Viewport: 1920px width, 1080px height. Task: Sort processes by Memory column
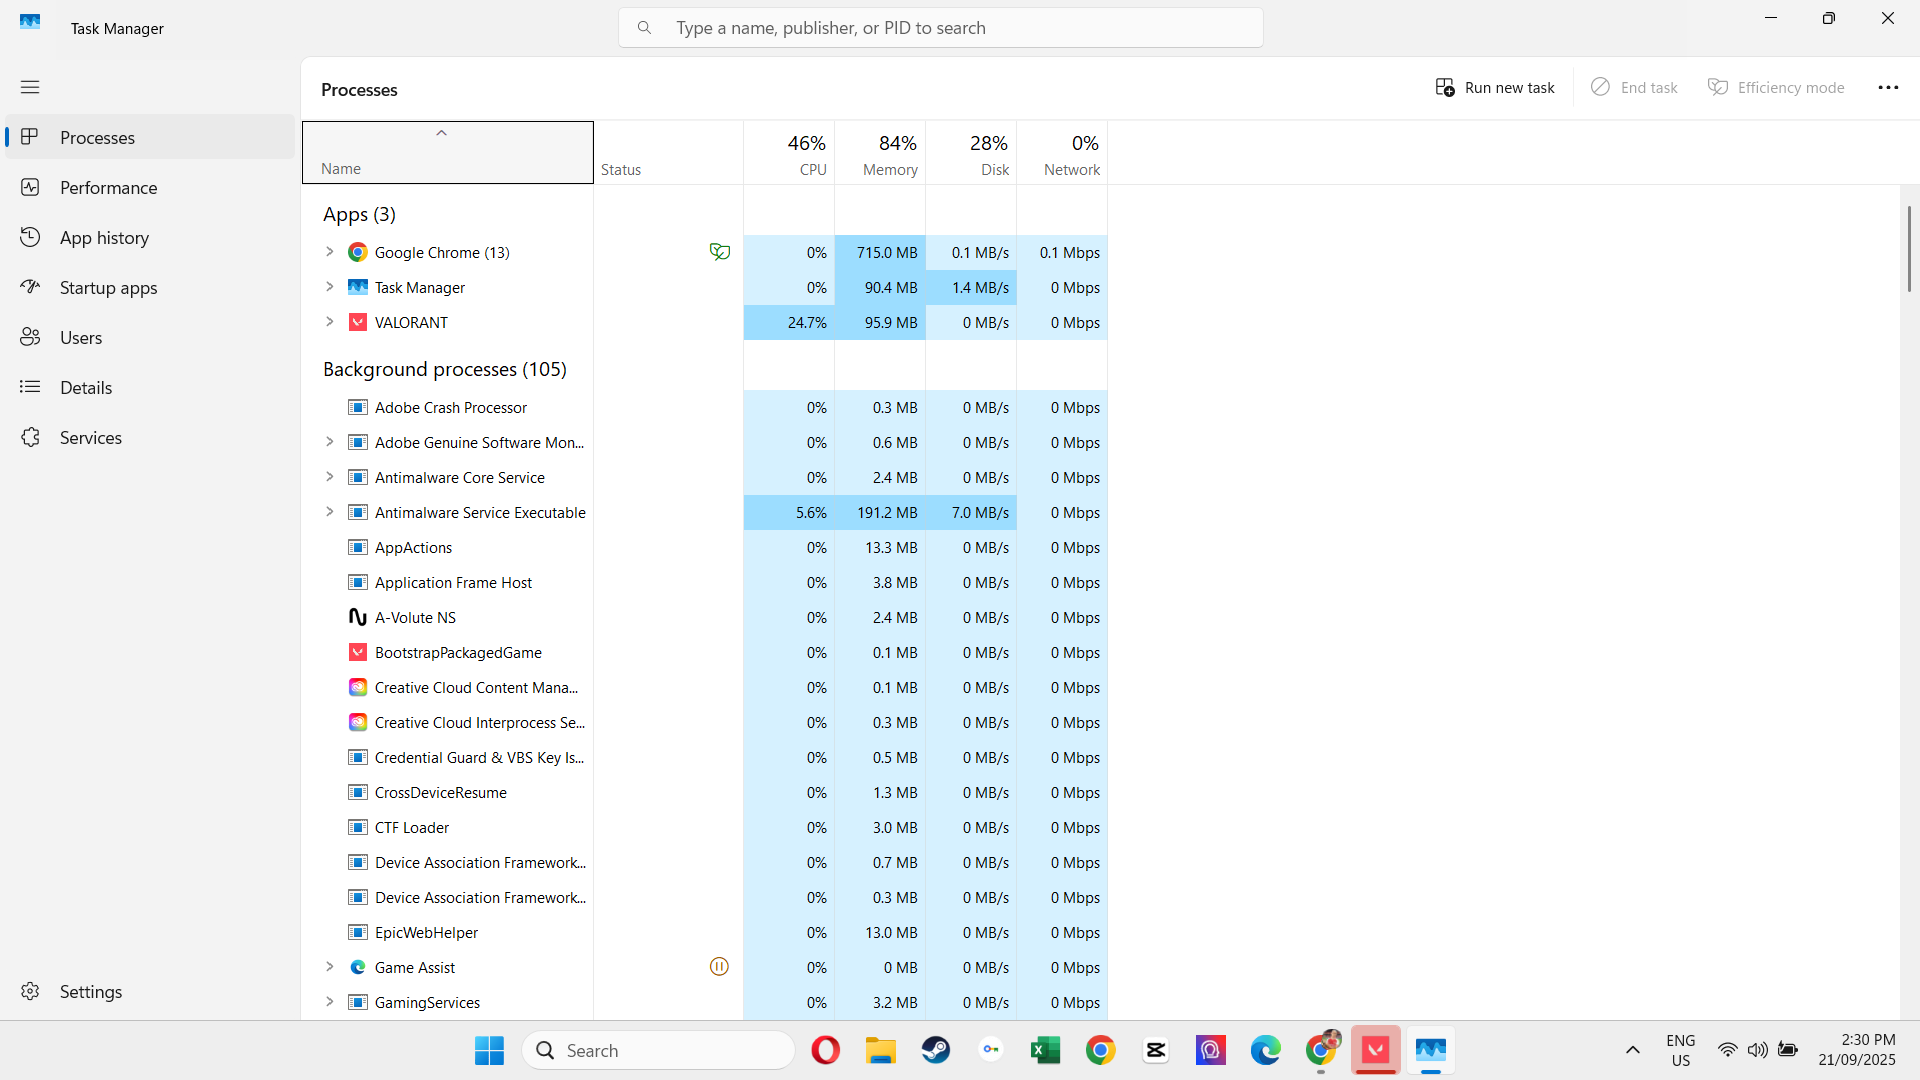(x=880, y=154)
